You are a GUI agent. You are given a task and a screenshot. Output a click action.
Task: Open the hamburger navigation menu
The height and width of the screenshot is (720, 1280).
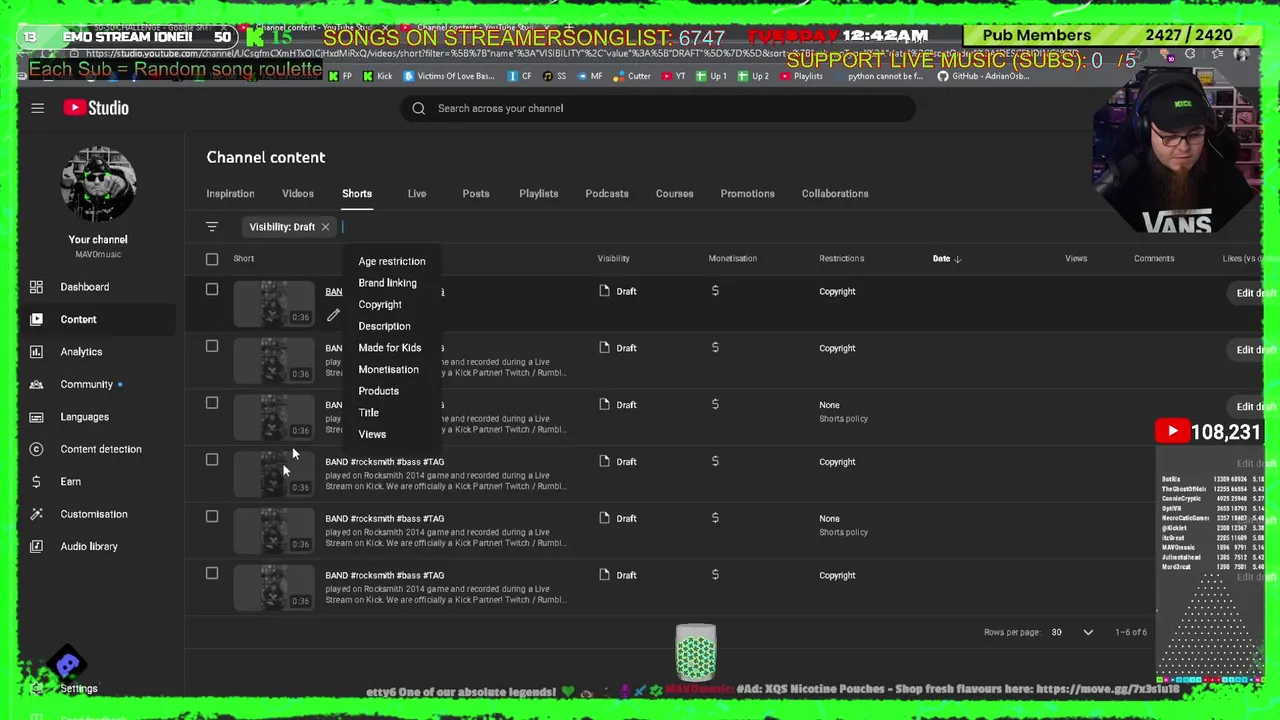click(x=37, y=108)
